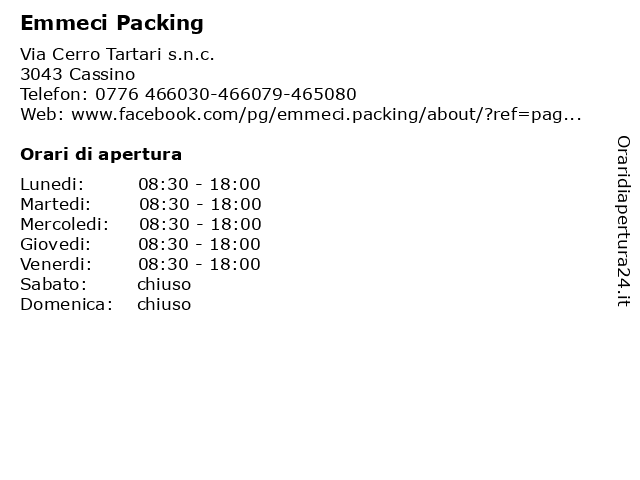Click the Lunedi 08:30 - 18:00 time text
Viewport: 640px width, 480px height.
[199, 184]
